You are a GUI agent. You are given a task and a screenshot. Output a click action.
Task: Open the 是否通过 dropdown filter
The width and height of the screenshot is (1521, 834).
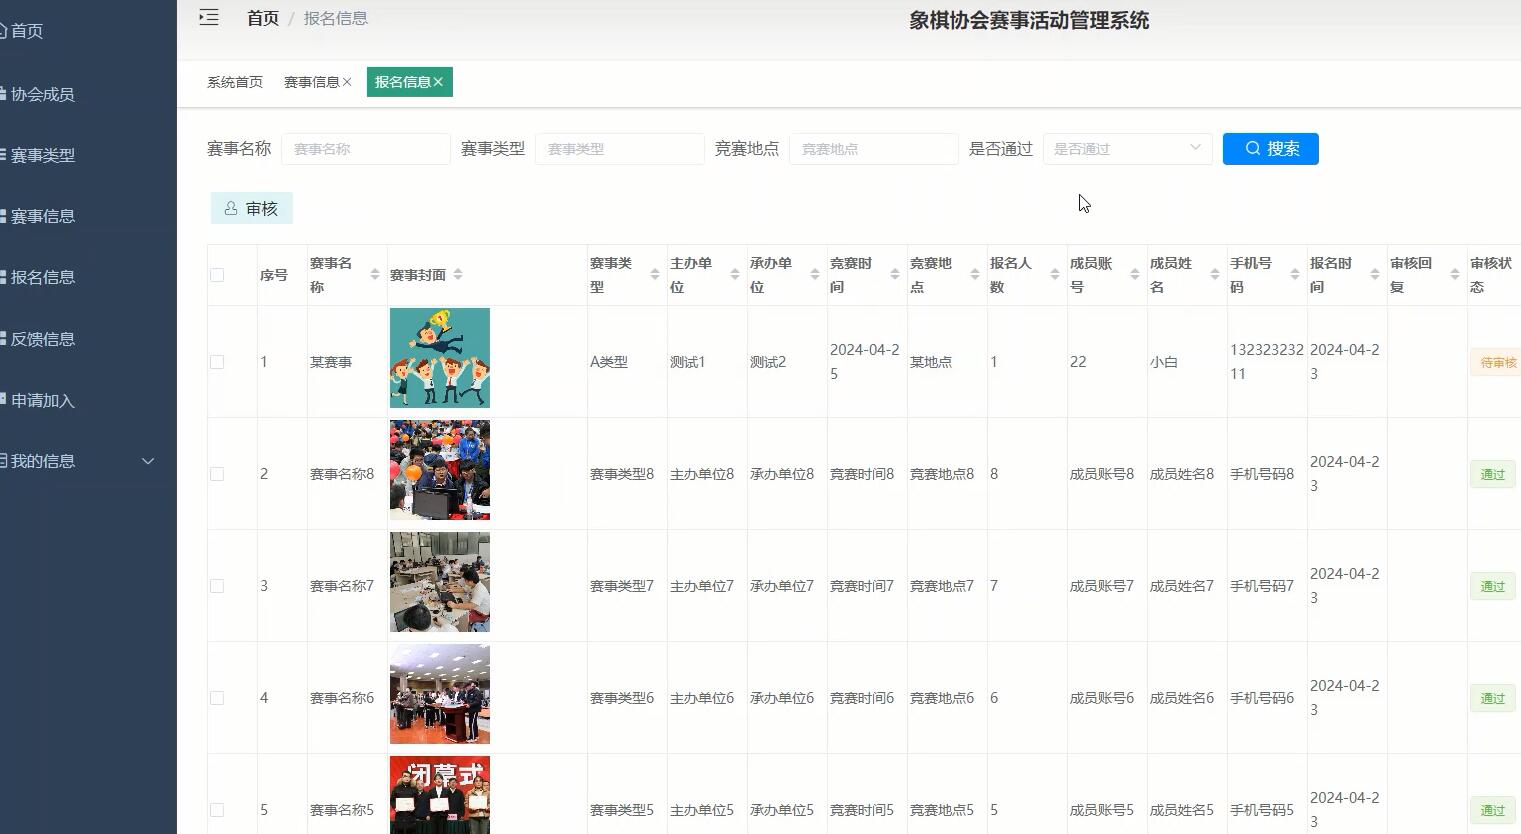tap(1127, 149)
